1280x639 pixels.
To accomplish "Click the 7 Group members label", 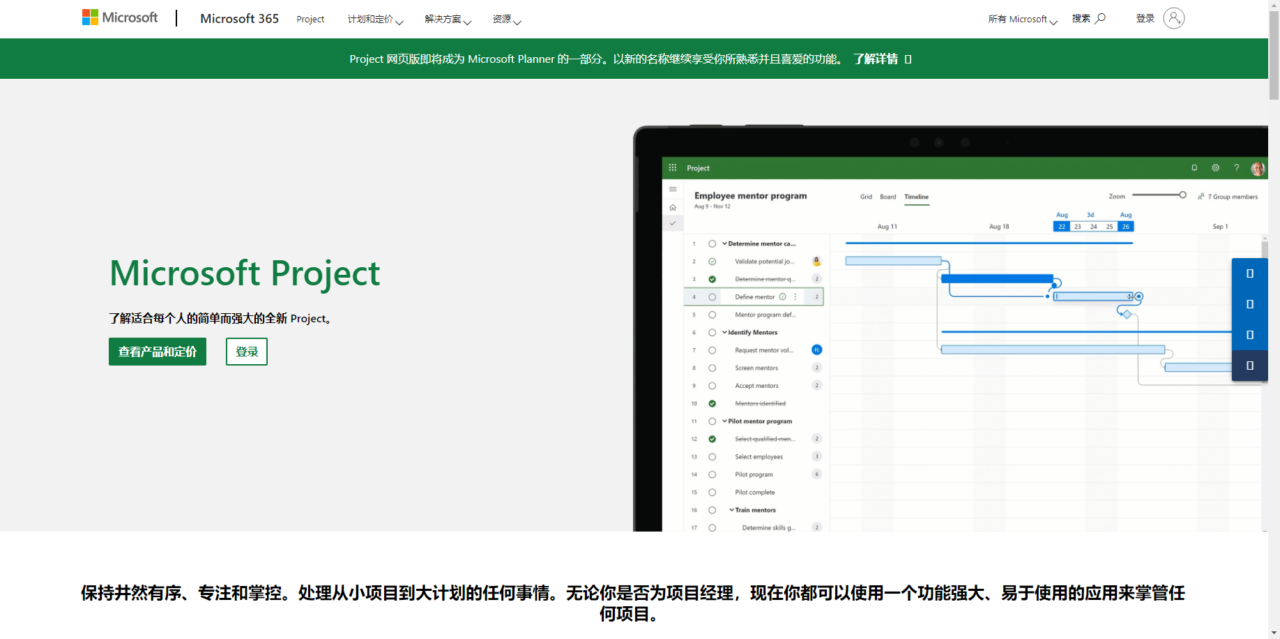I will pos(1233,197).
